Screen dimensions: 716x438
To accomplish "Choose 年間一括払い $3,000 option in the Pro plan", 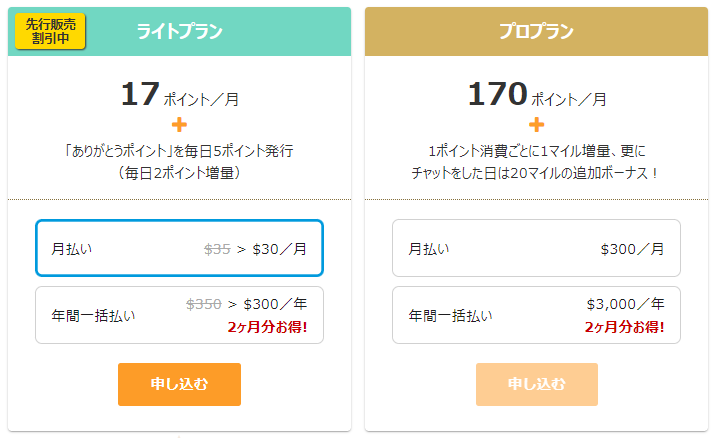I will pyautogui.click(x=536, y=315).
